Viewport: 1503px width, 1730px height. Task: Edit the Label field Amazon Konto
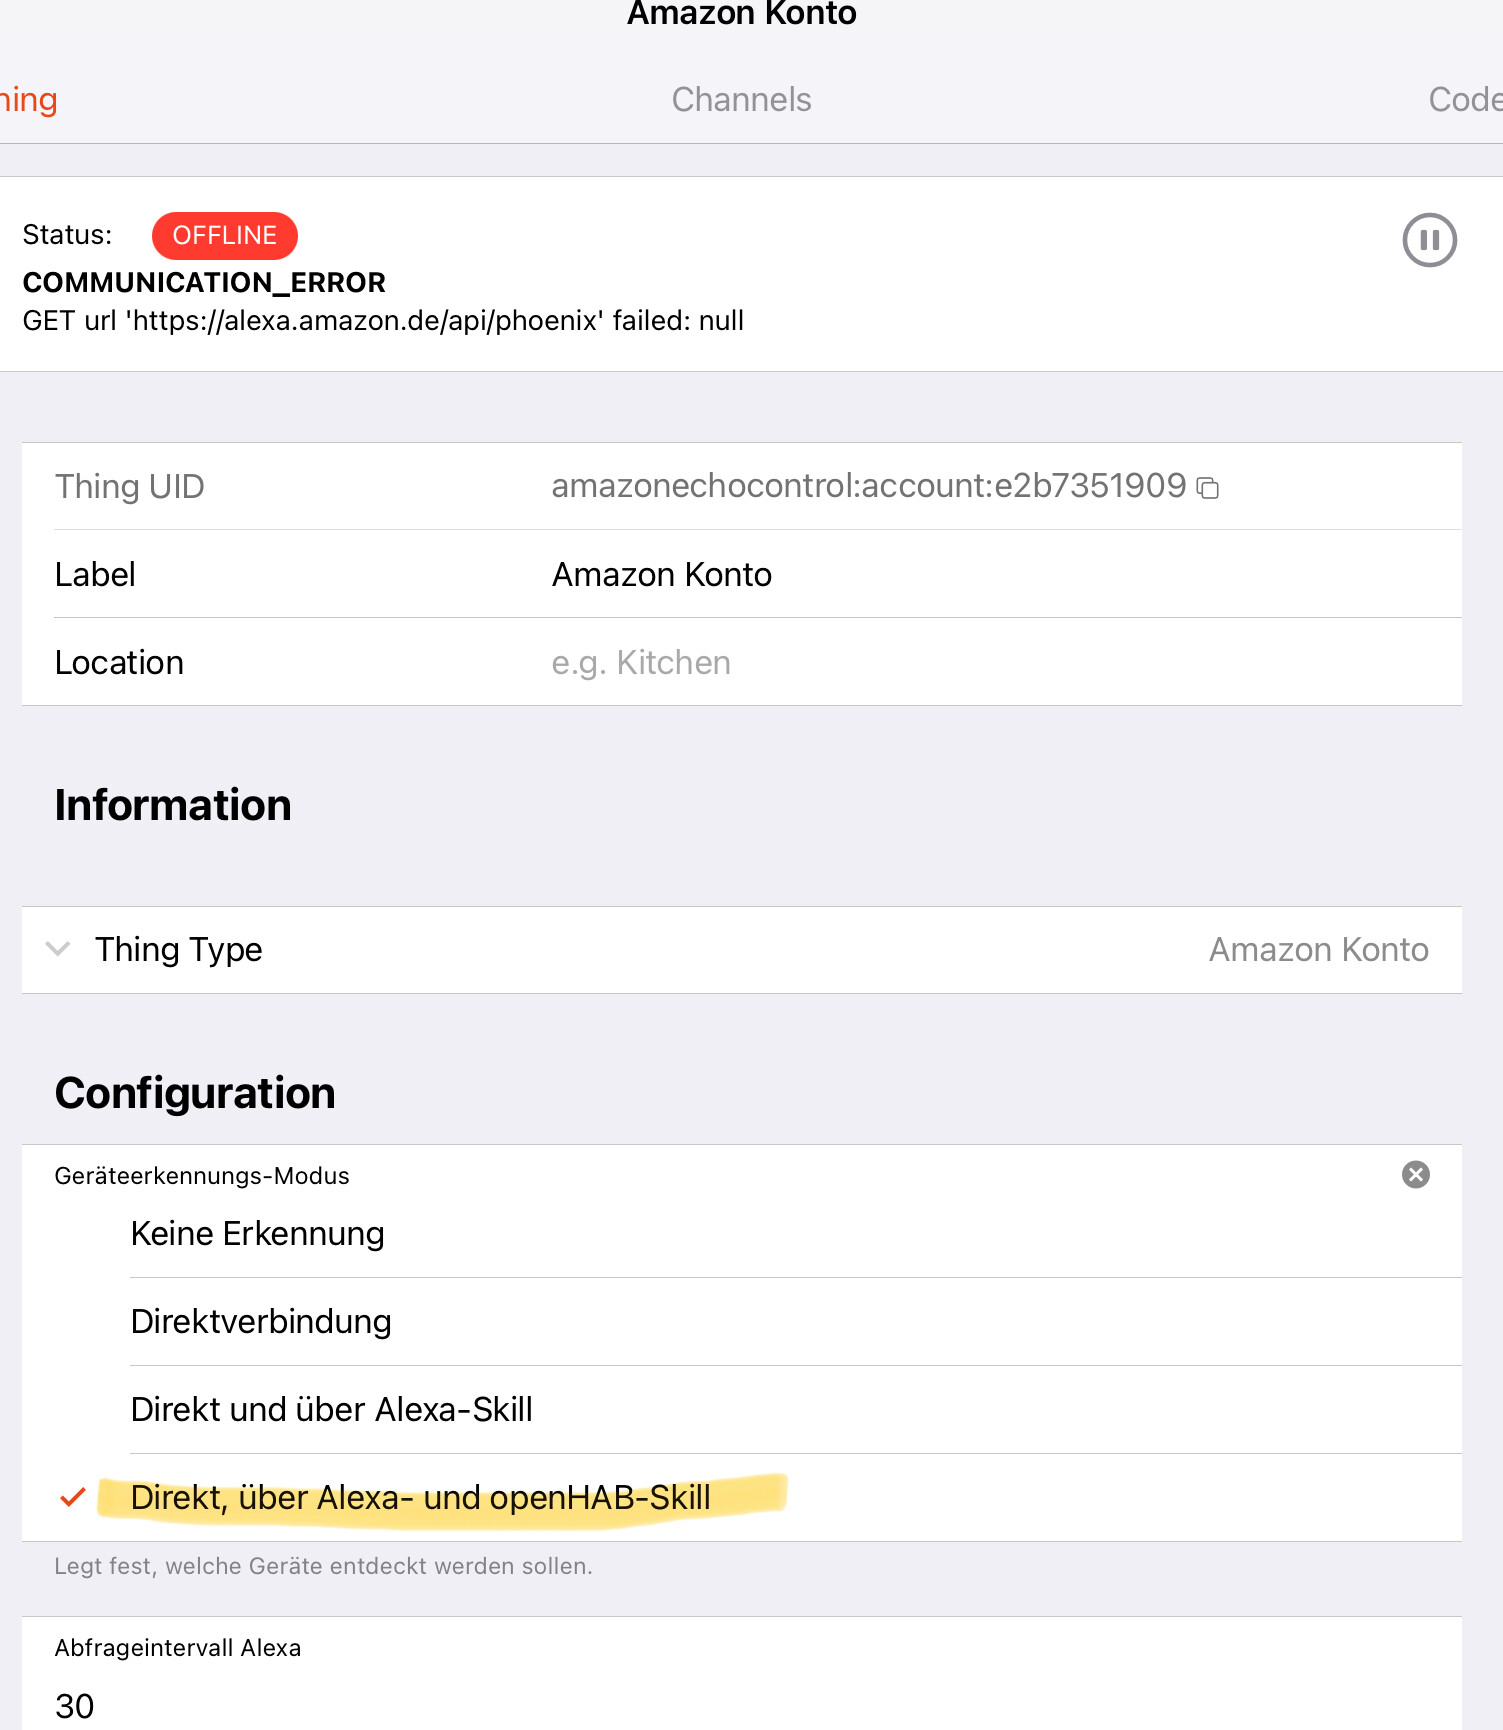tap(1005, 574)
